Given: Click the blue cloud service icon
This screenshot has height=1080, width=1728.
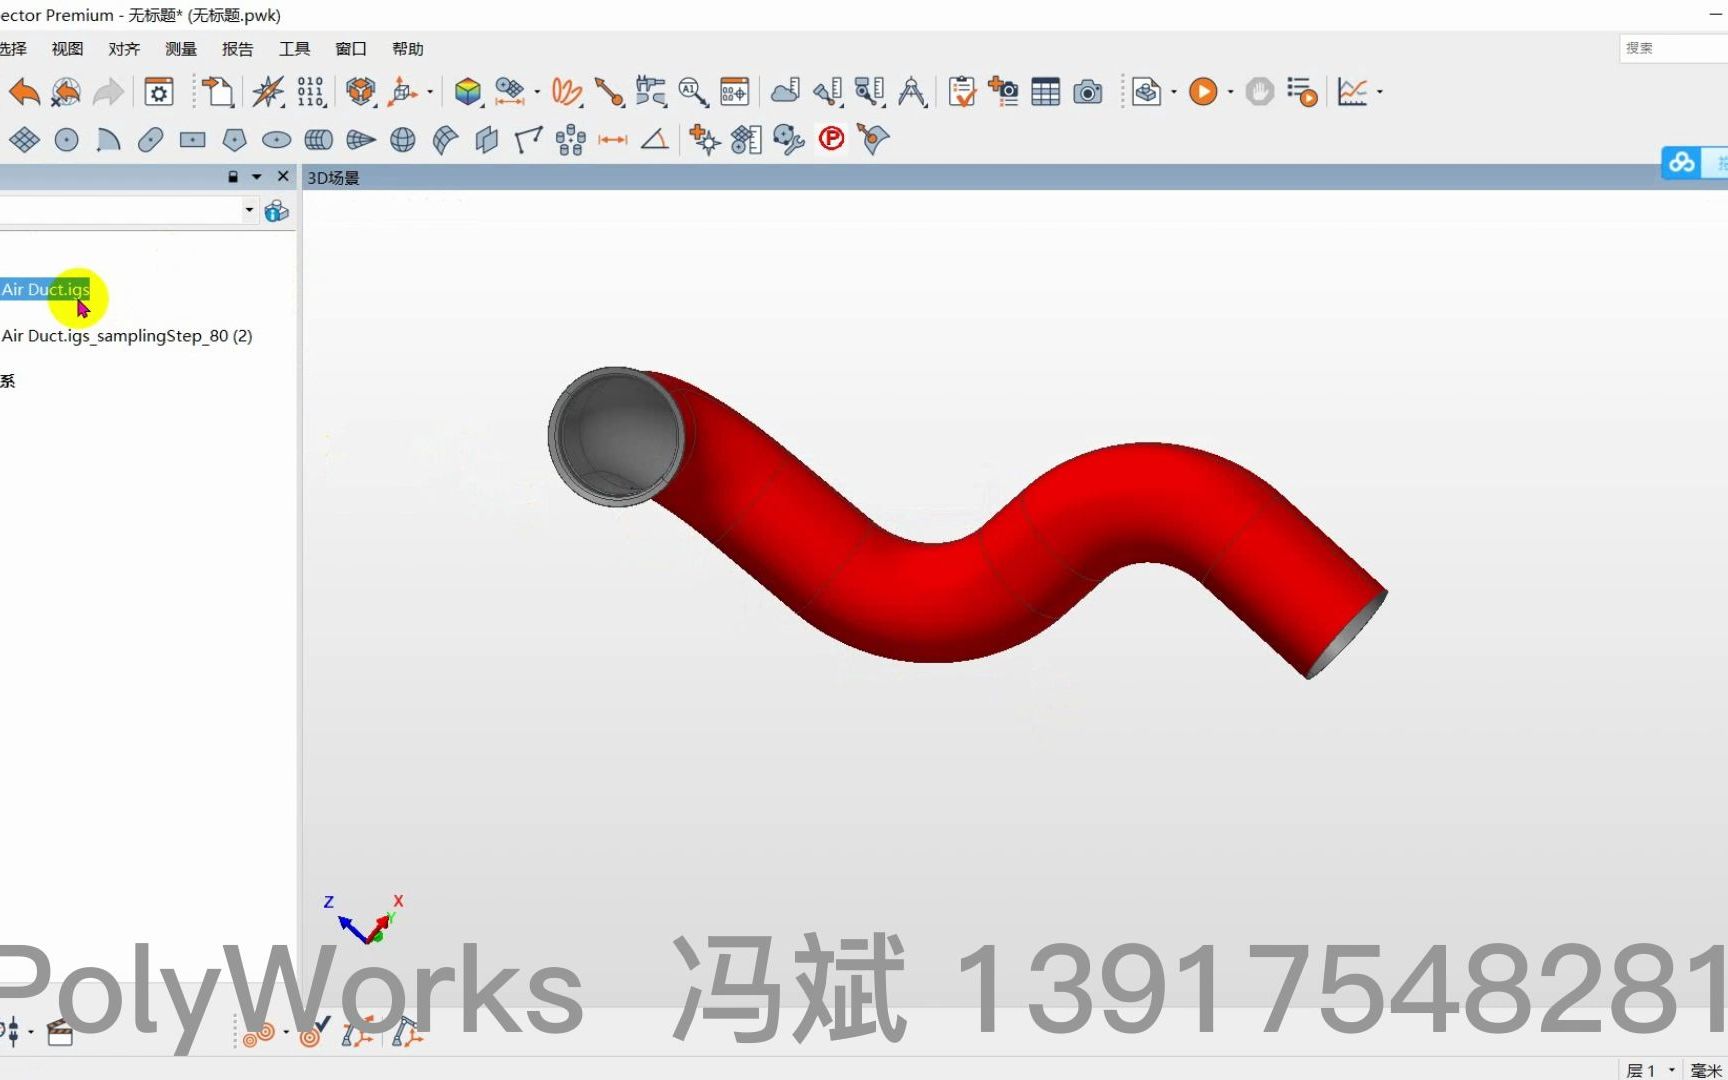Looking at the screenshot, I should pos(1681,162).
